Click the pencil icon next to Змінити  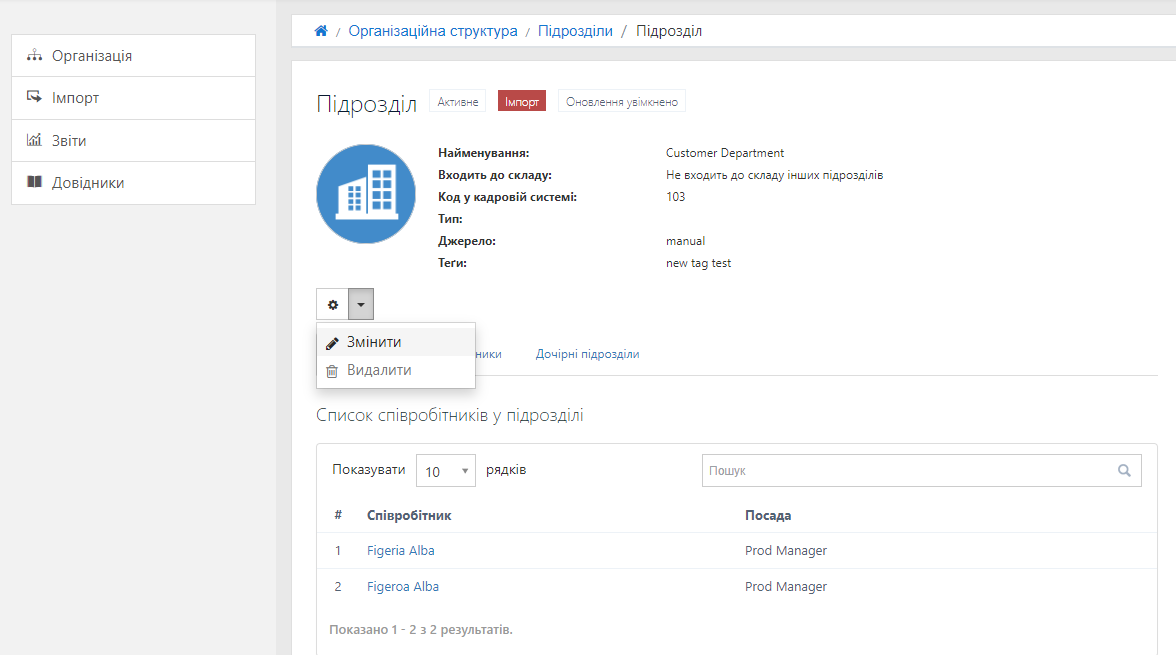point(332,343)
